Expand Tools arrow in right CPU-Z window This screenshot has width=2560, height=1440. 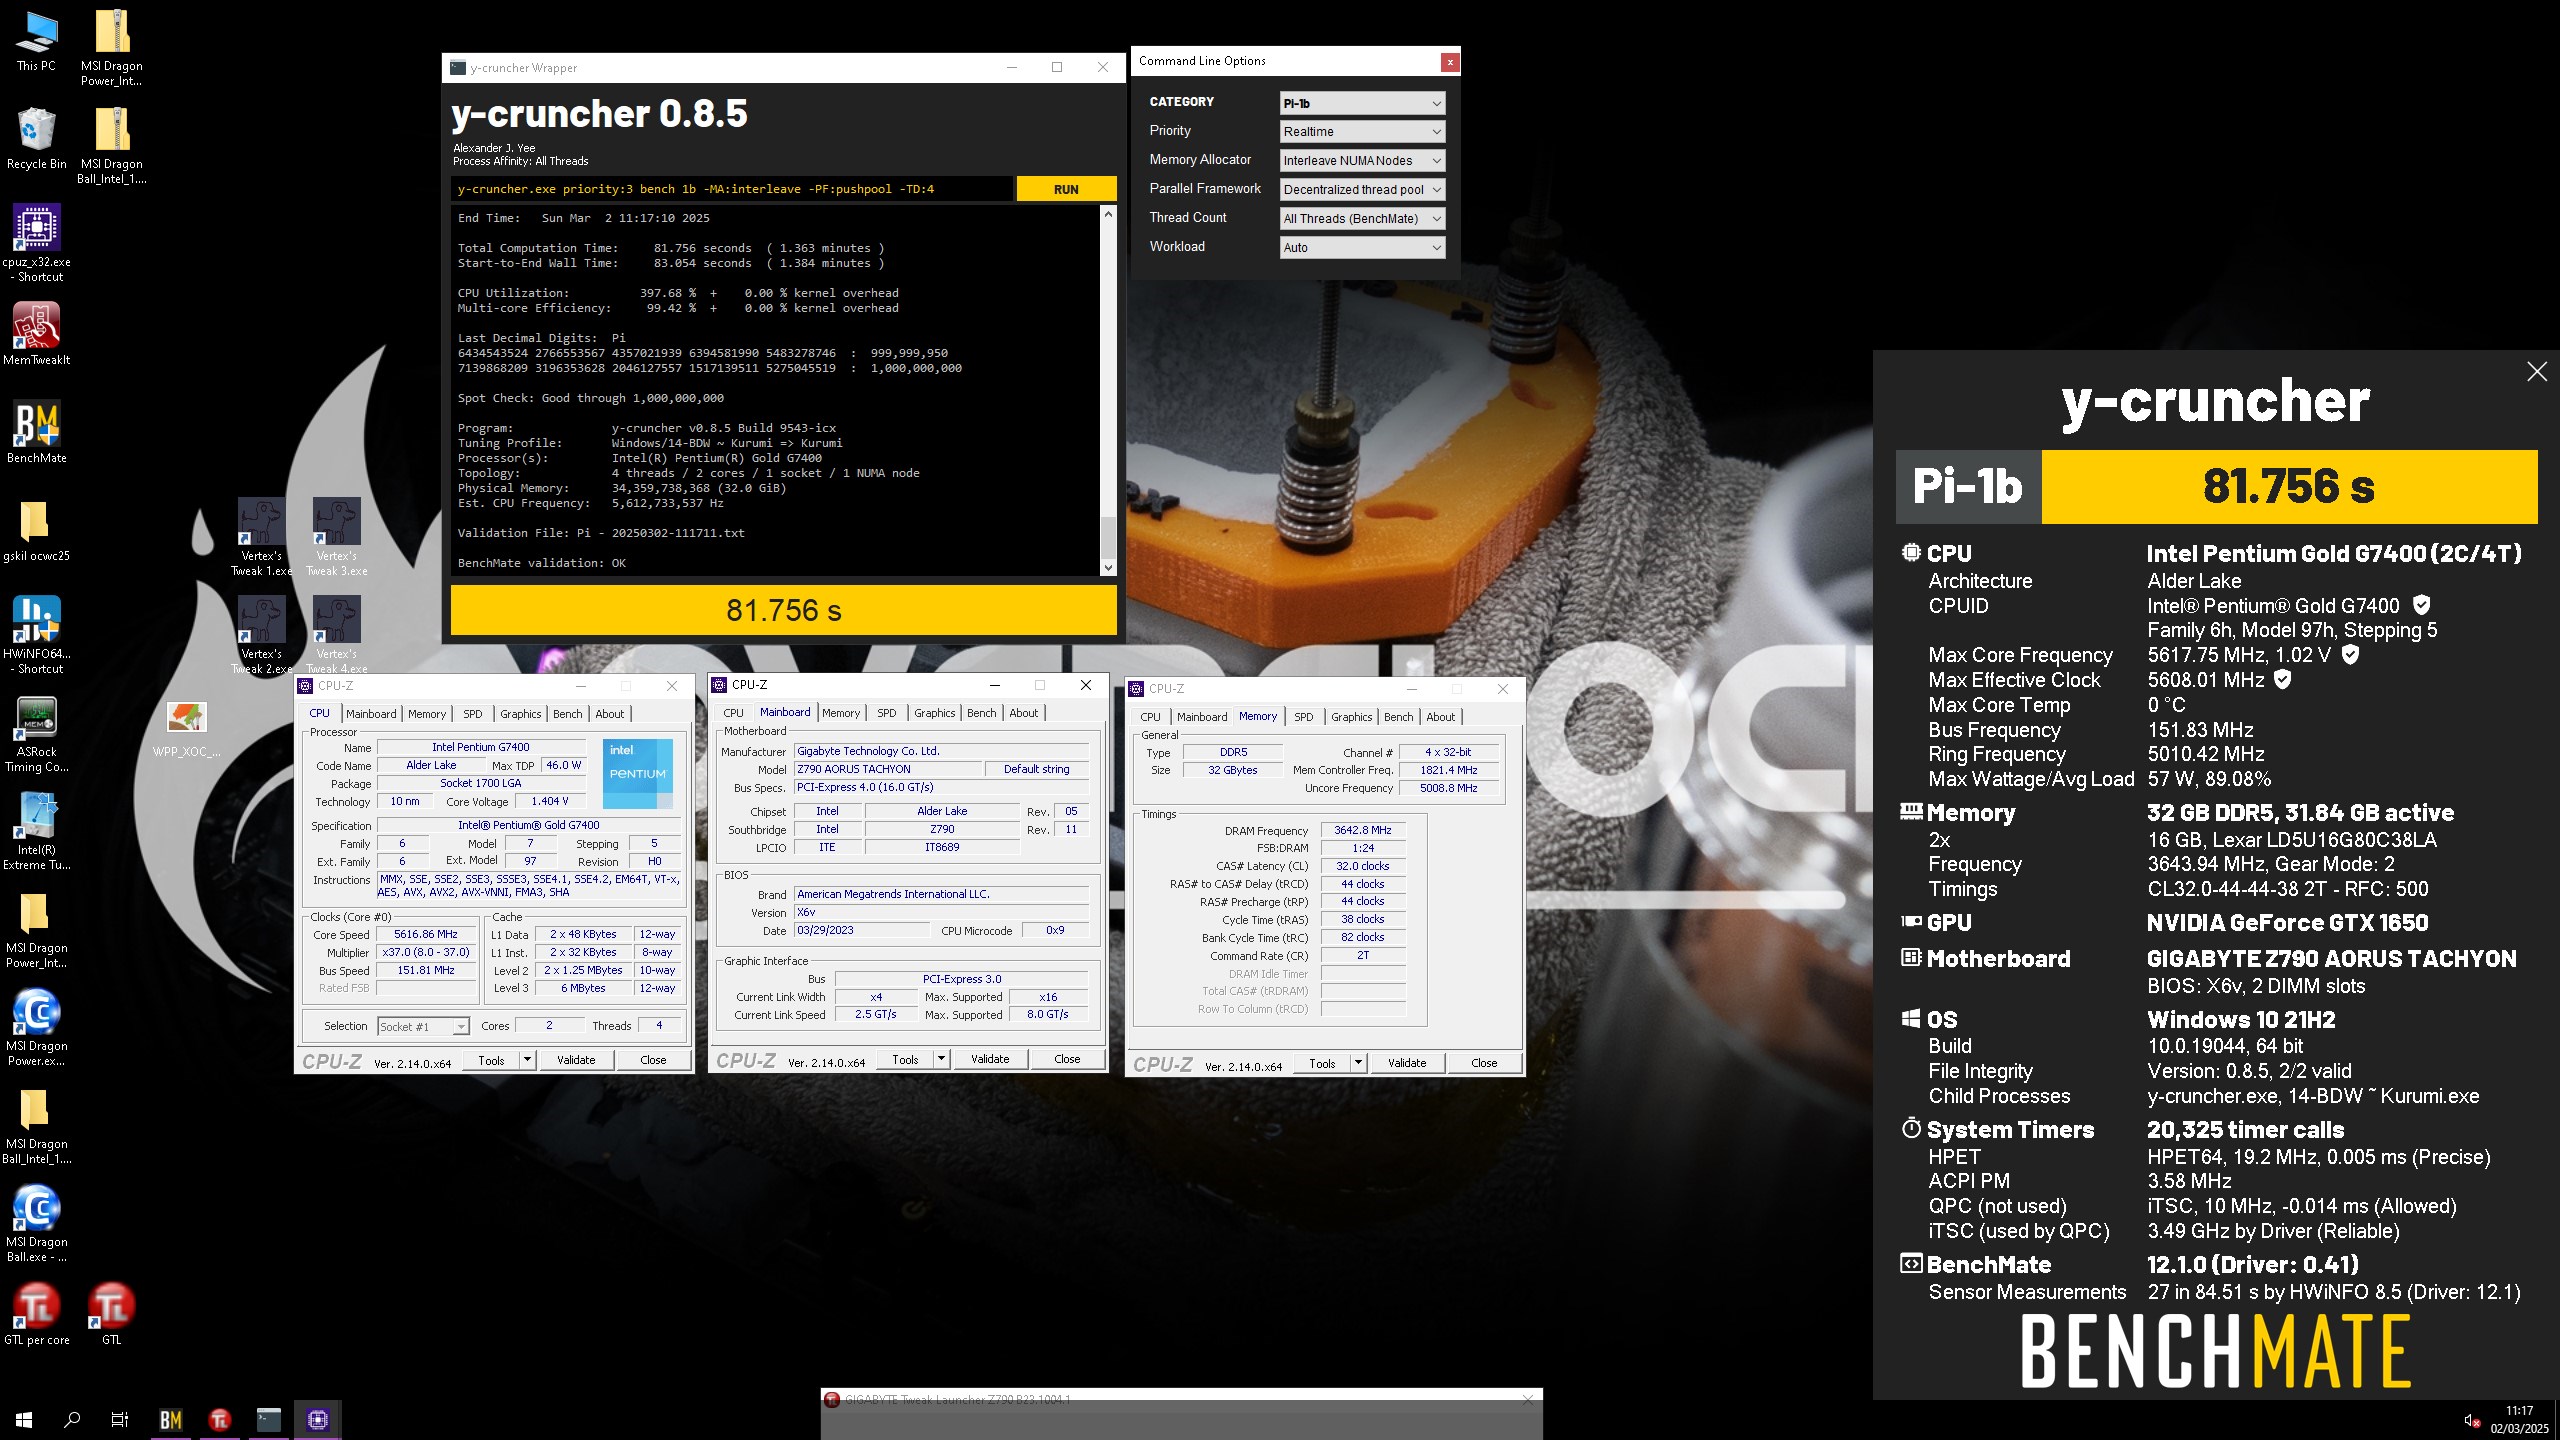[1358, 1063]
